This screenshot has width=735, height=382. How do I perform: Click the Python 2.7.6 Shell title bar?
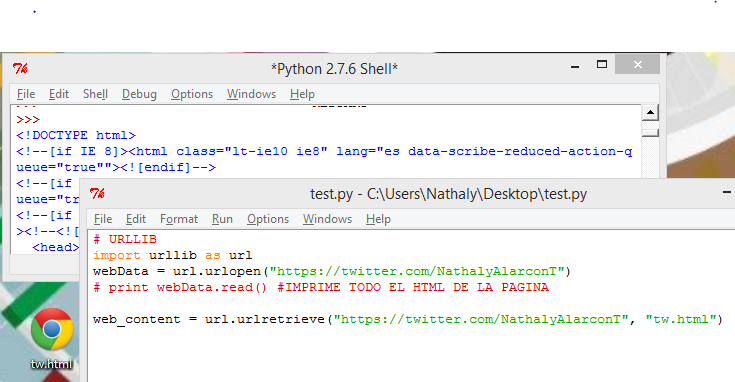click(x=334, y=69)
